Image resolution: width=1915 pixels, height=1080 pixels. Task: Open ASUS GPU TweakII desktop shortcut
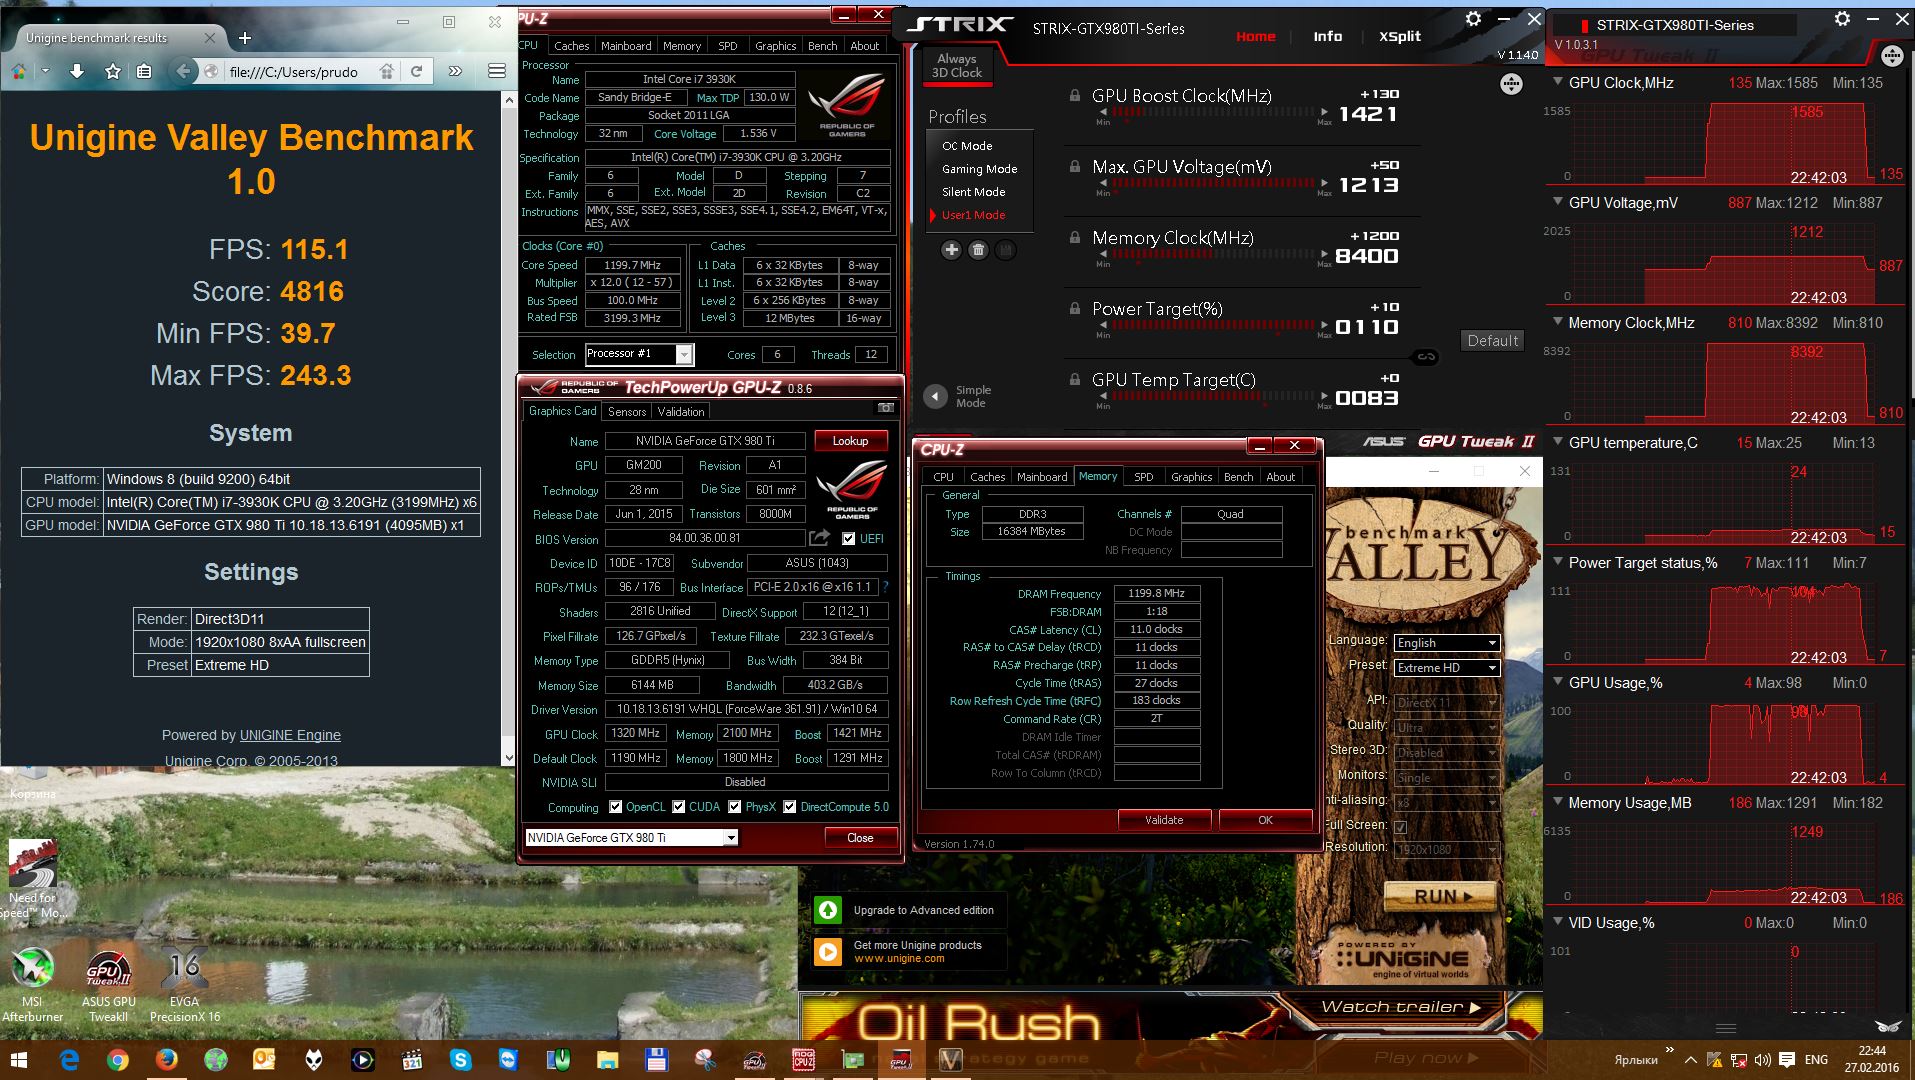pyautogui.click(x=108, y=984)
